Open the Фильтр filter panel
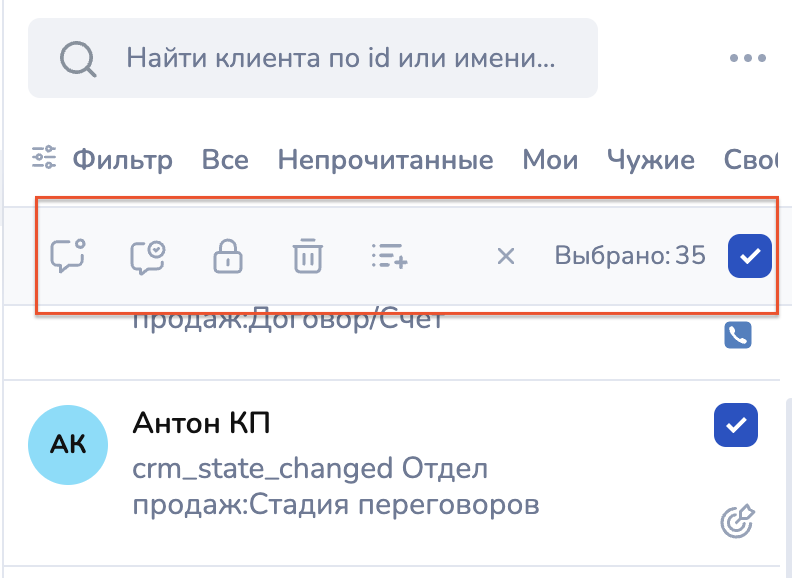 pyautogui.click(x=122, y=159)
